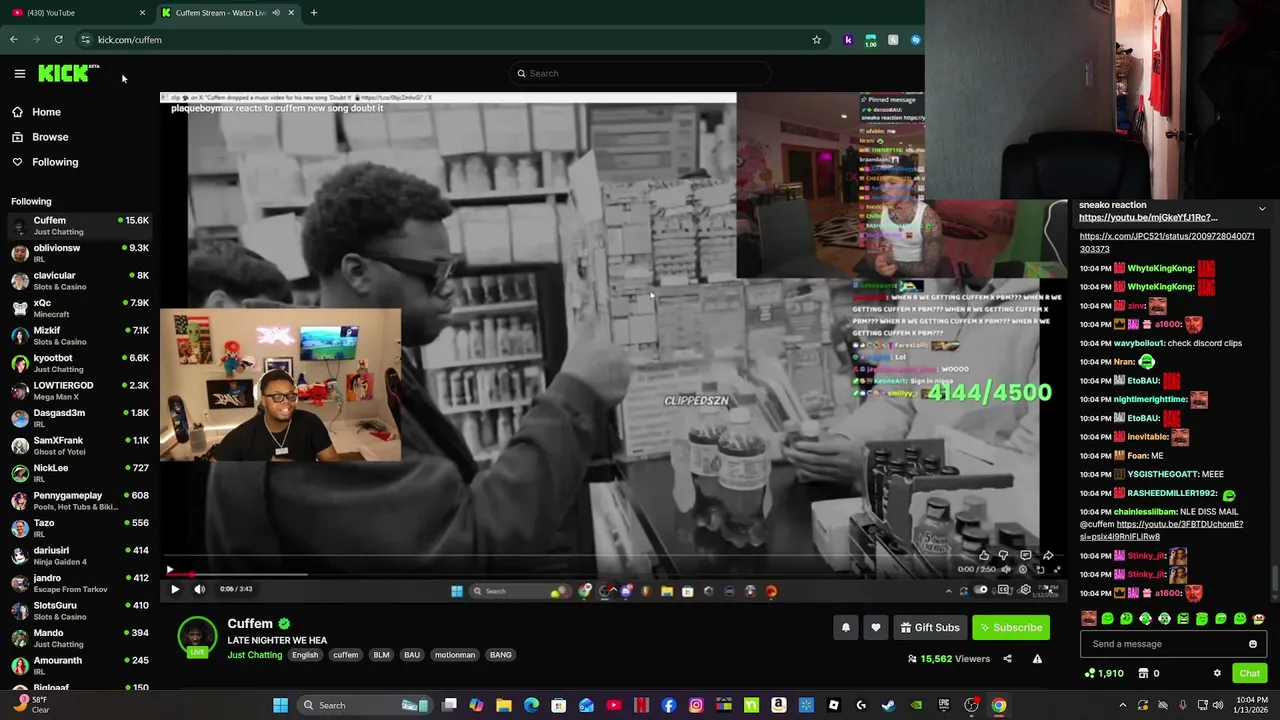Open Steam from the taskbar

tap(887, 705)
